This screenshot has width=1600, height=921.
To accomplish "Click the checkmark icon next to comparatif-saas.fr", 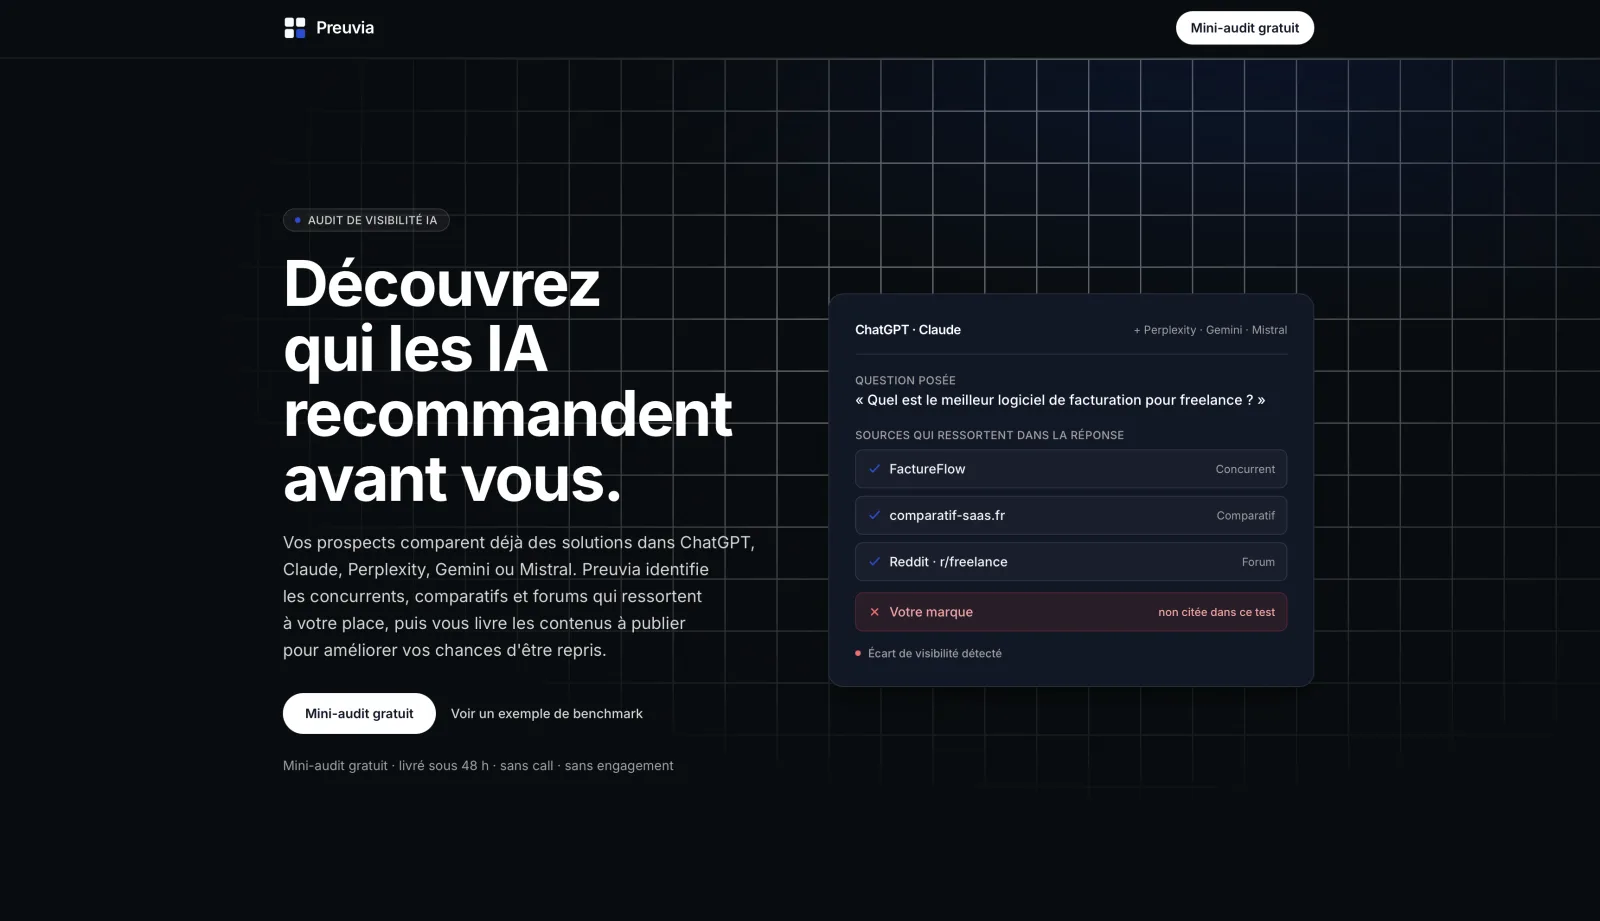I will click(874, 515).
